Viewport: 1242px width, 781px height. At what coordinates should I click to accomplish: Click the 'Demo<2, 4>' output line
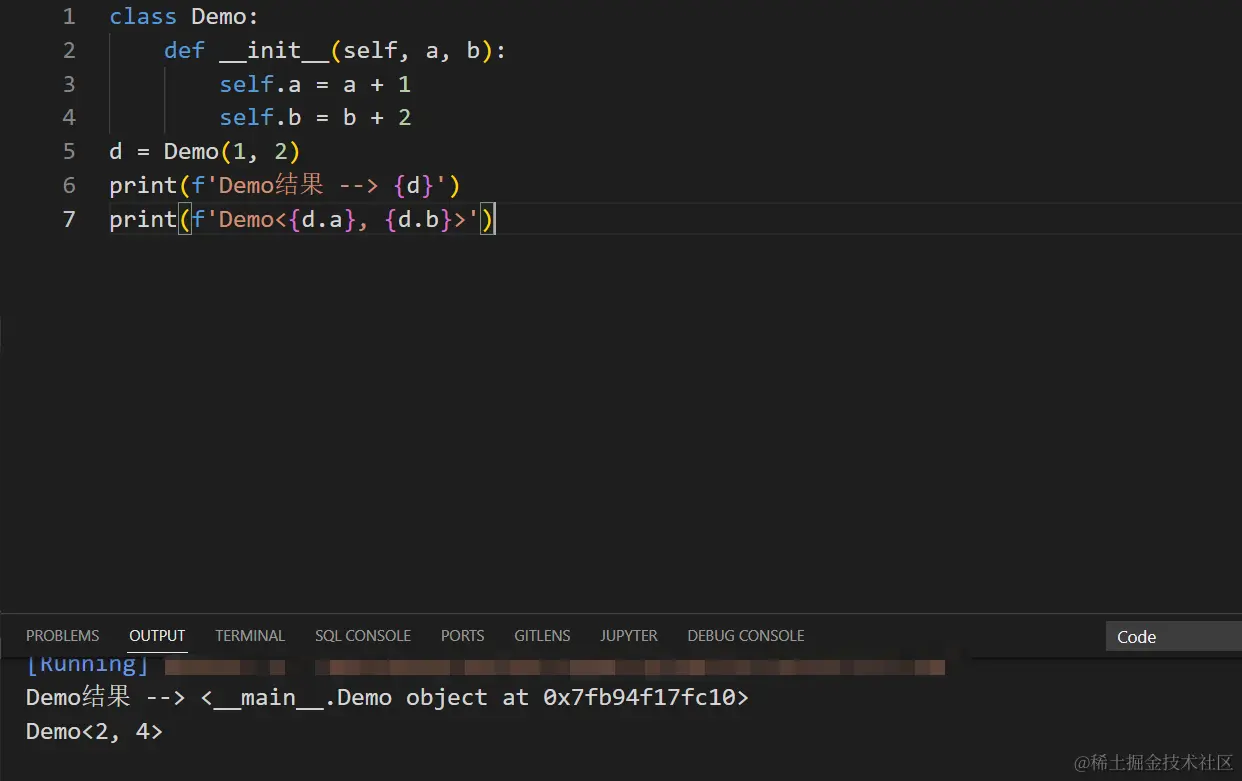coord(94,731)
